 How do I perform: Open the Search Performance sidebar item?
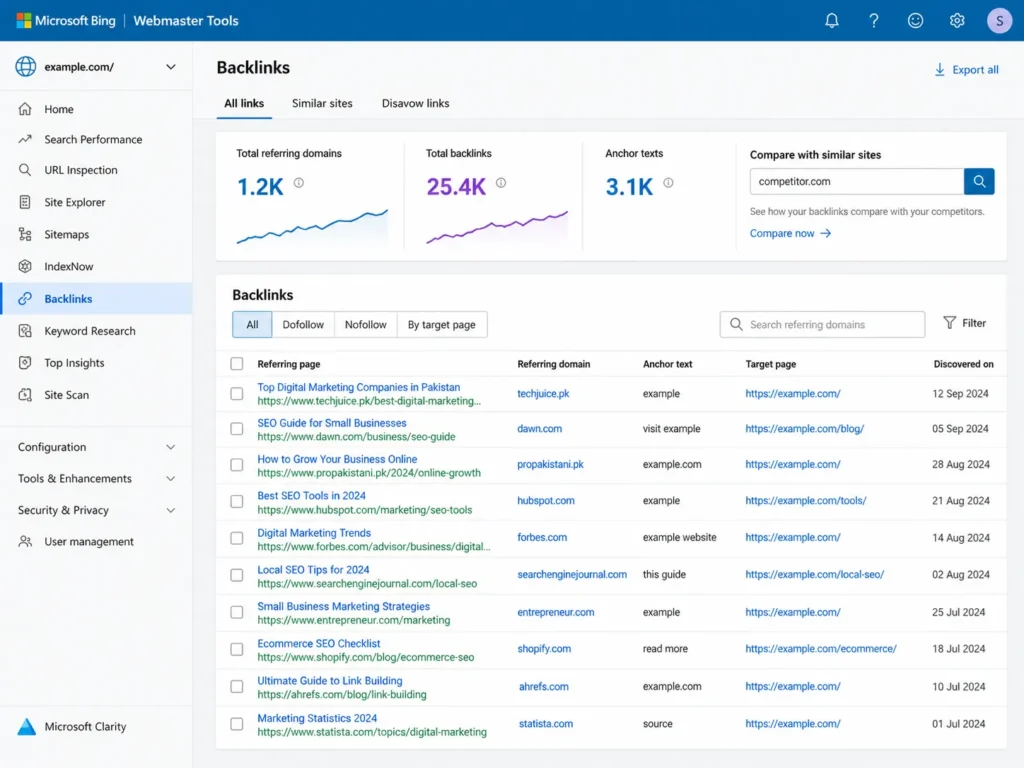click(x=97, y=139)
